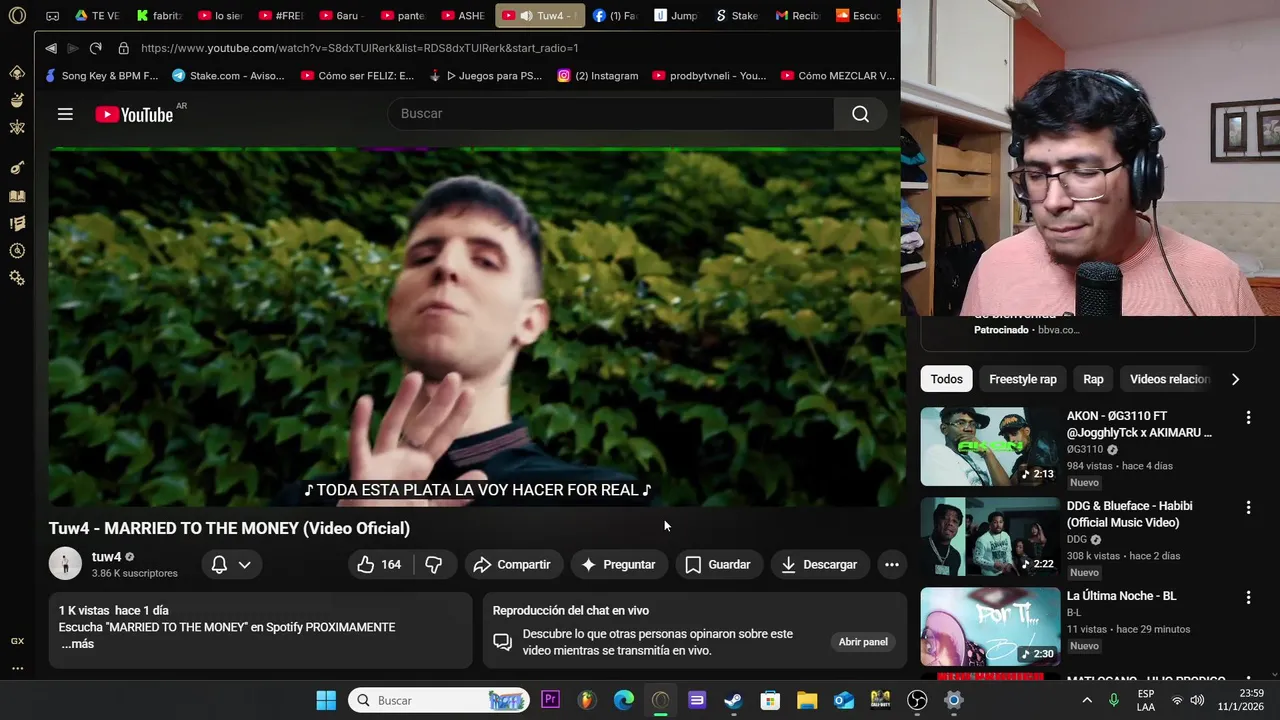Image resolution: width=1280 pixels, height=720 pixels.
Task: Switch to the Gmail Recibidos tab
Action: [798, 16]
